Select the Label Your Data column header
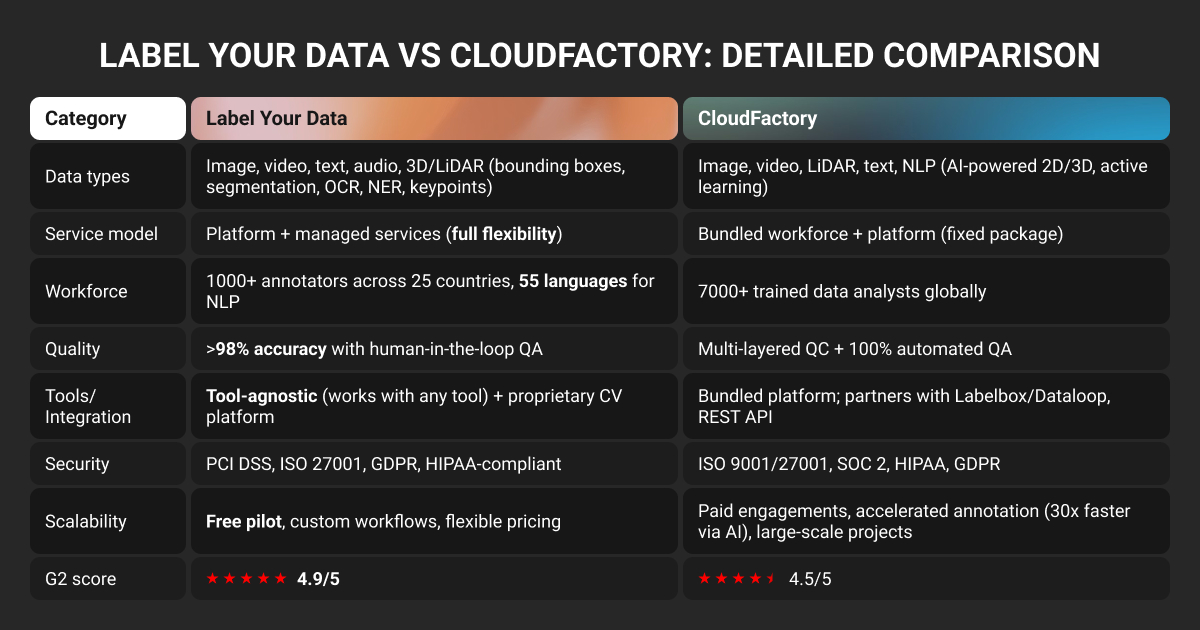The image size is (1200, 630). click(277, 118)
